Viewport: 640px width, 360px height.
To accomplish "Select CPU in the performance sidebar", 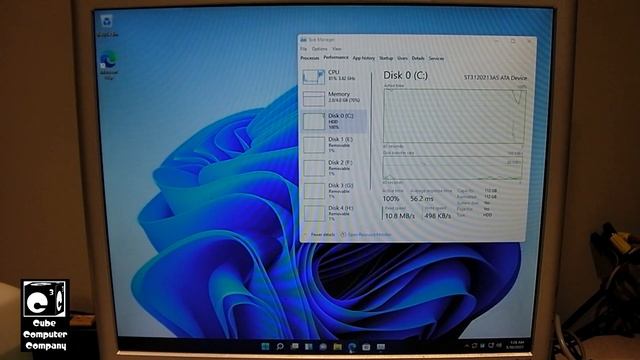I will point(334,76).
